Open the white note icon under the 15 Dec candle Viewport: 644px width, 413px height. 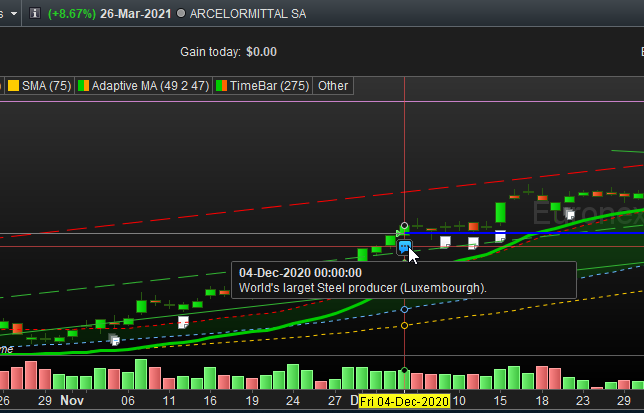[500, 237]
